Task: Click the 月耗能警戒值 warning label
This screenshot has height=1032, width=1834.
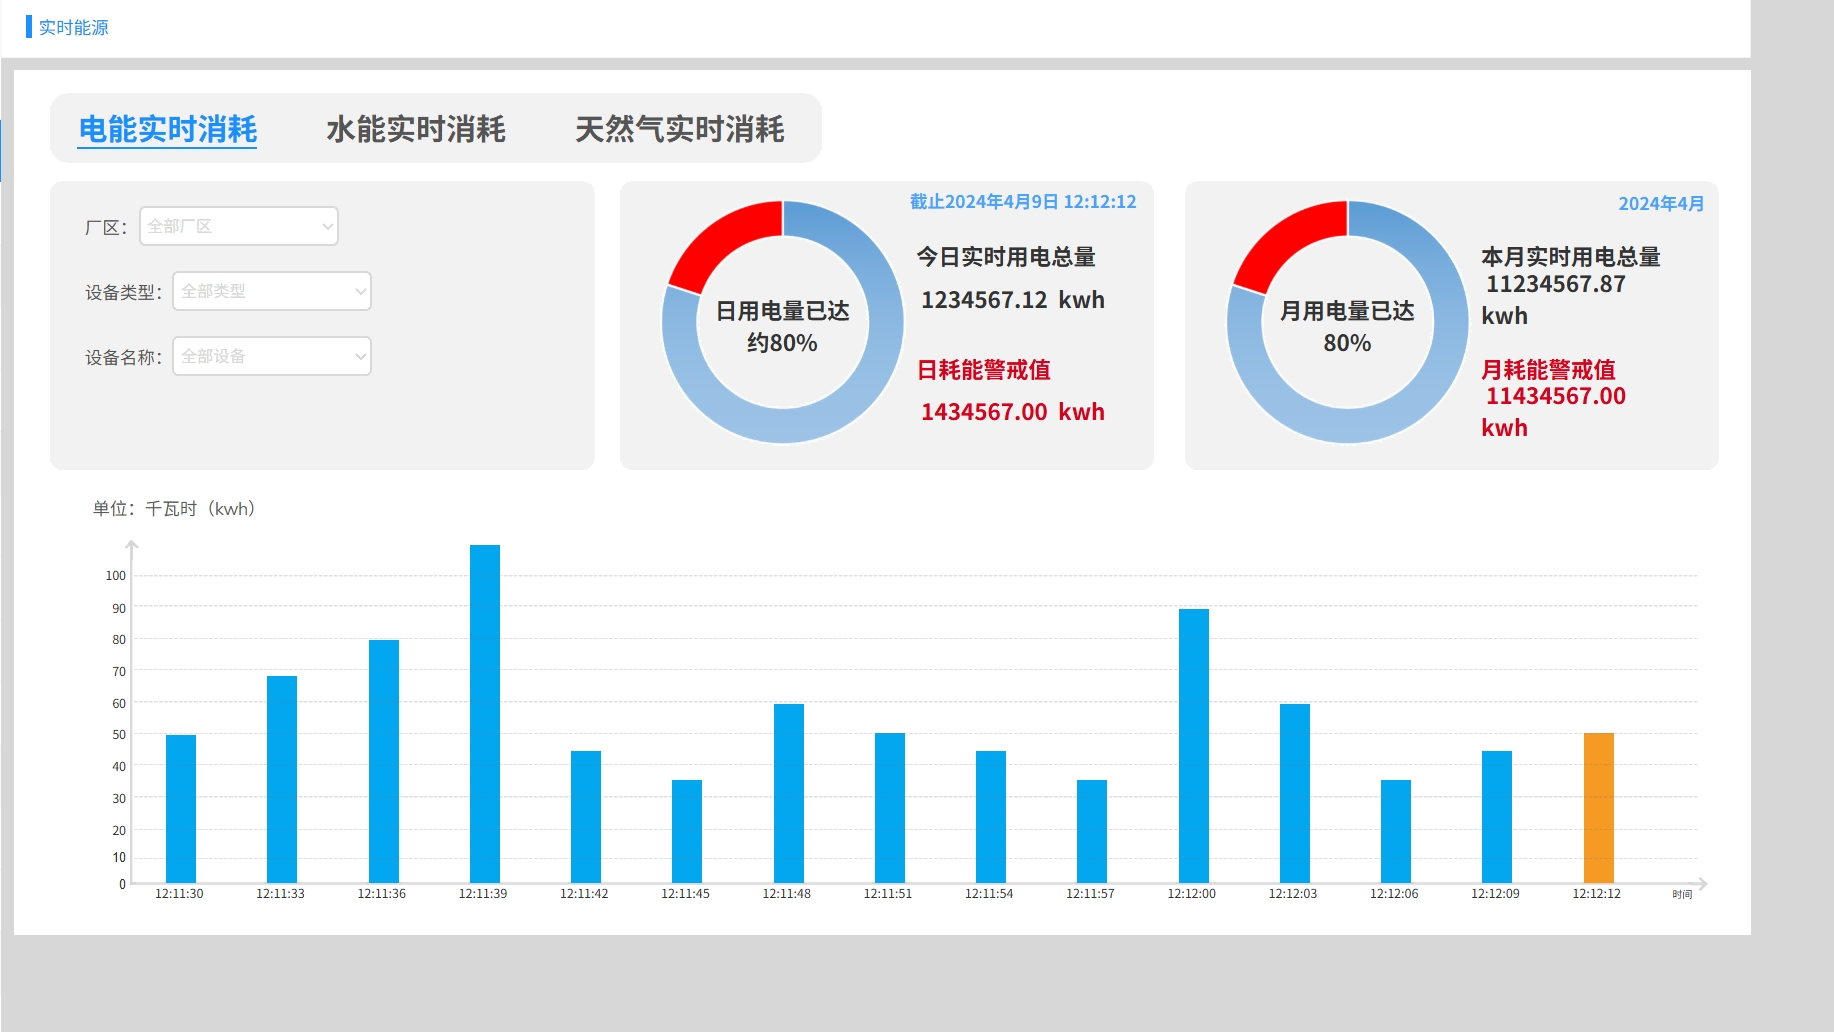Action: [1548, 370]
